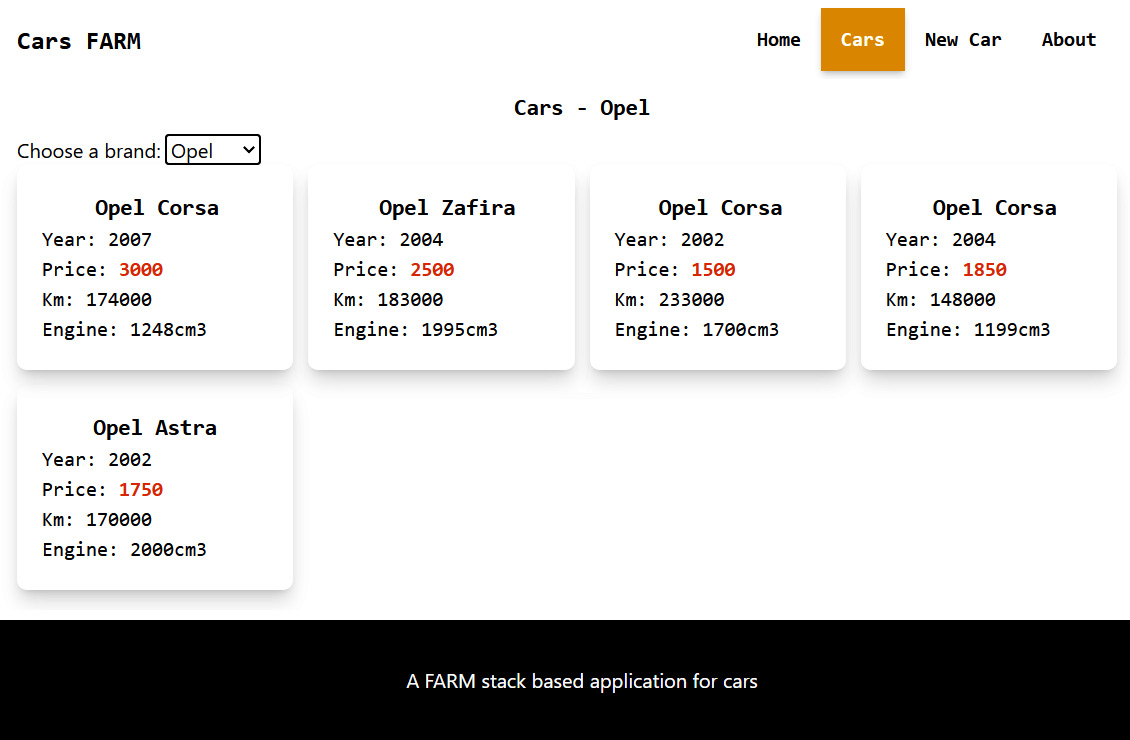Navigate to the Home page
1130x740 pixels.
tap(778, 40)
